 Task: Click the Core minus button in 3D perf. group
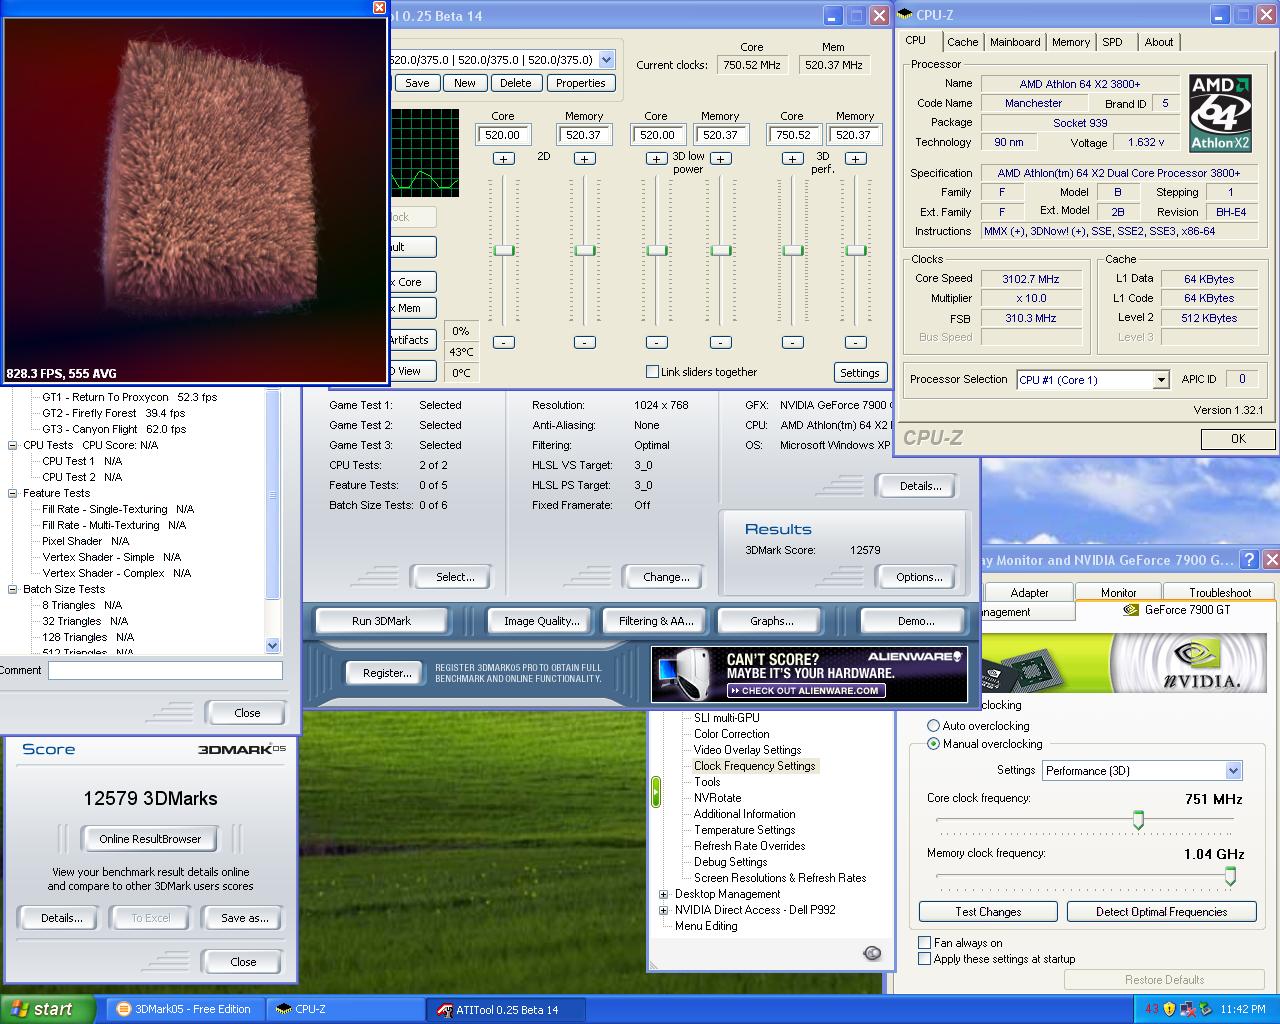[793, 342]
